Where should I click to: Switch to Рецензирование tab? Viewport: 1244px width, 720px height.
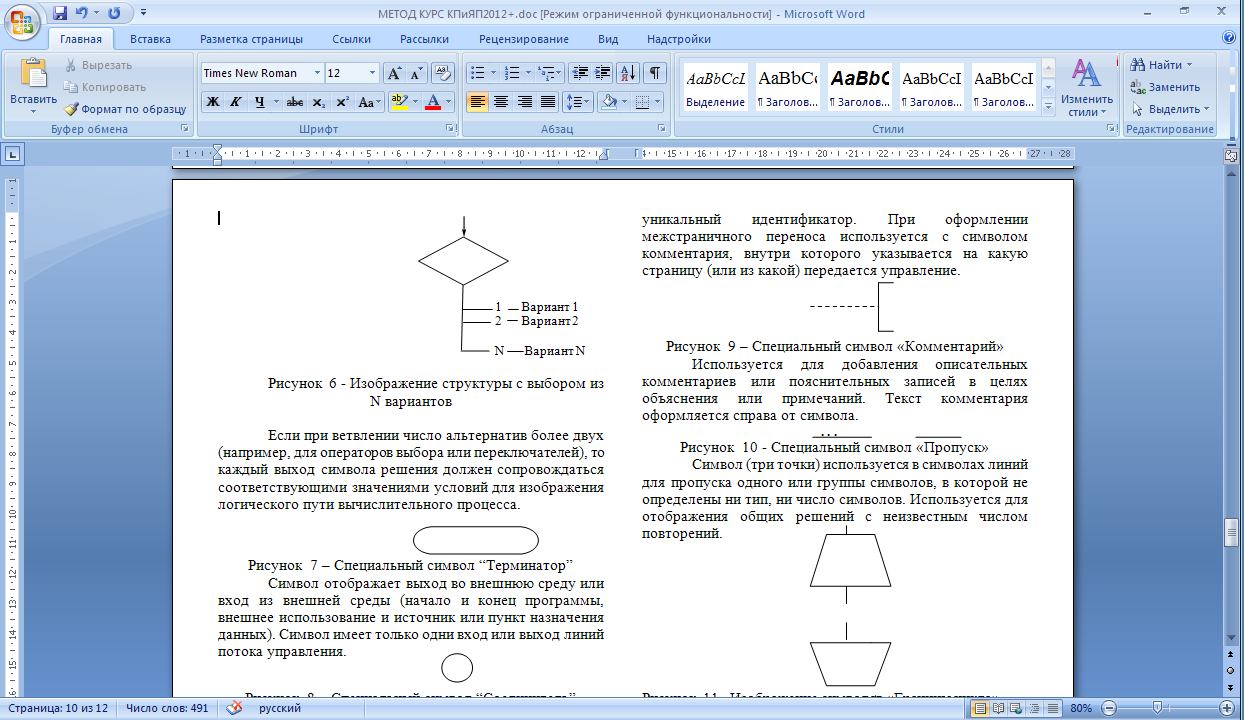[x=523, y=39]
